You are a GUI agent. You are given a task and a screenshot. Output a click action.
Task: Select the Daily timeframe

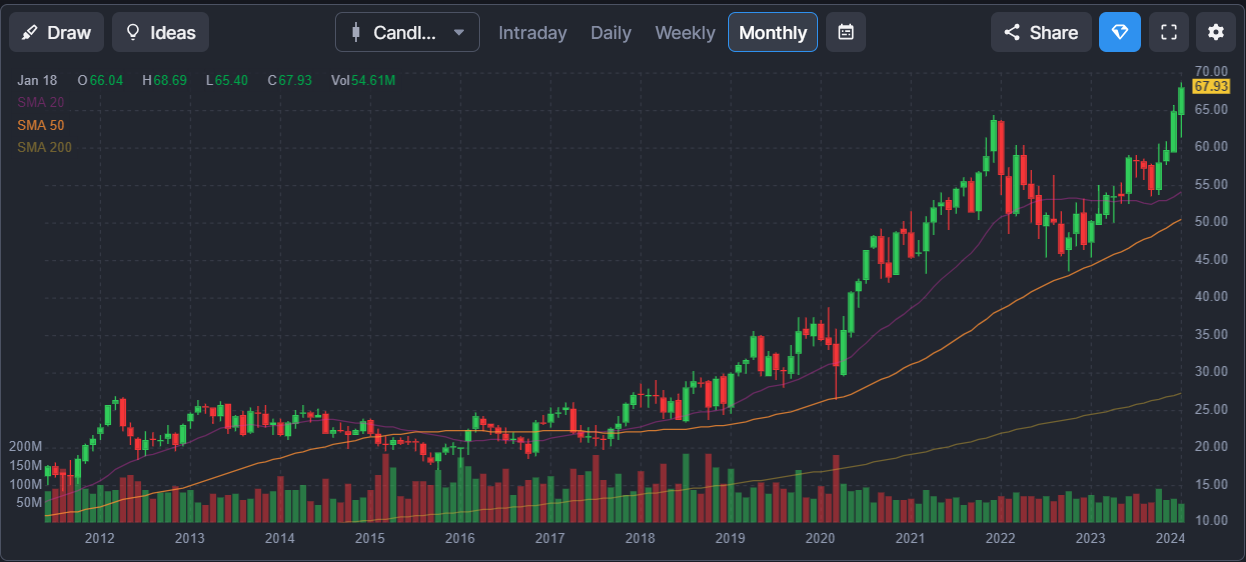click(x=610, y=32)
